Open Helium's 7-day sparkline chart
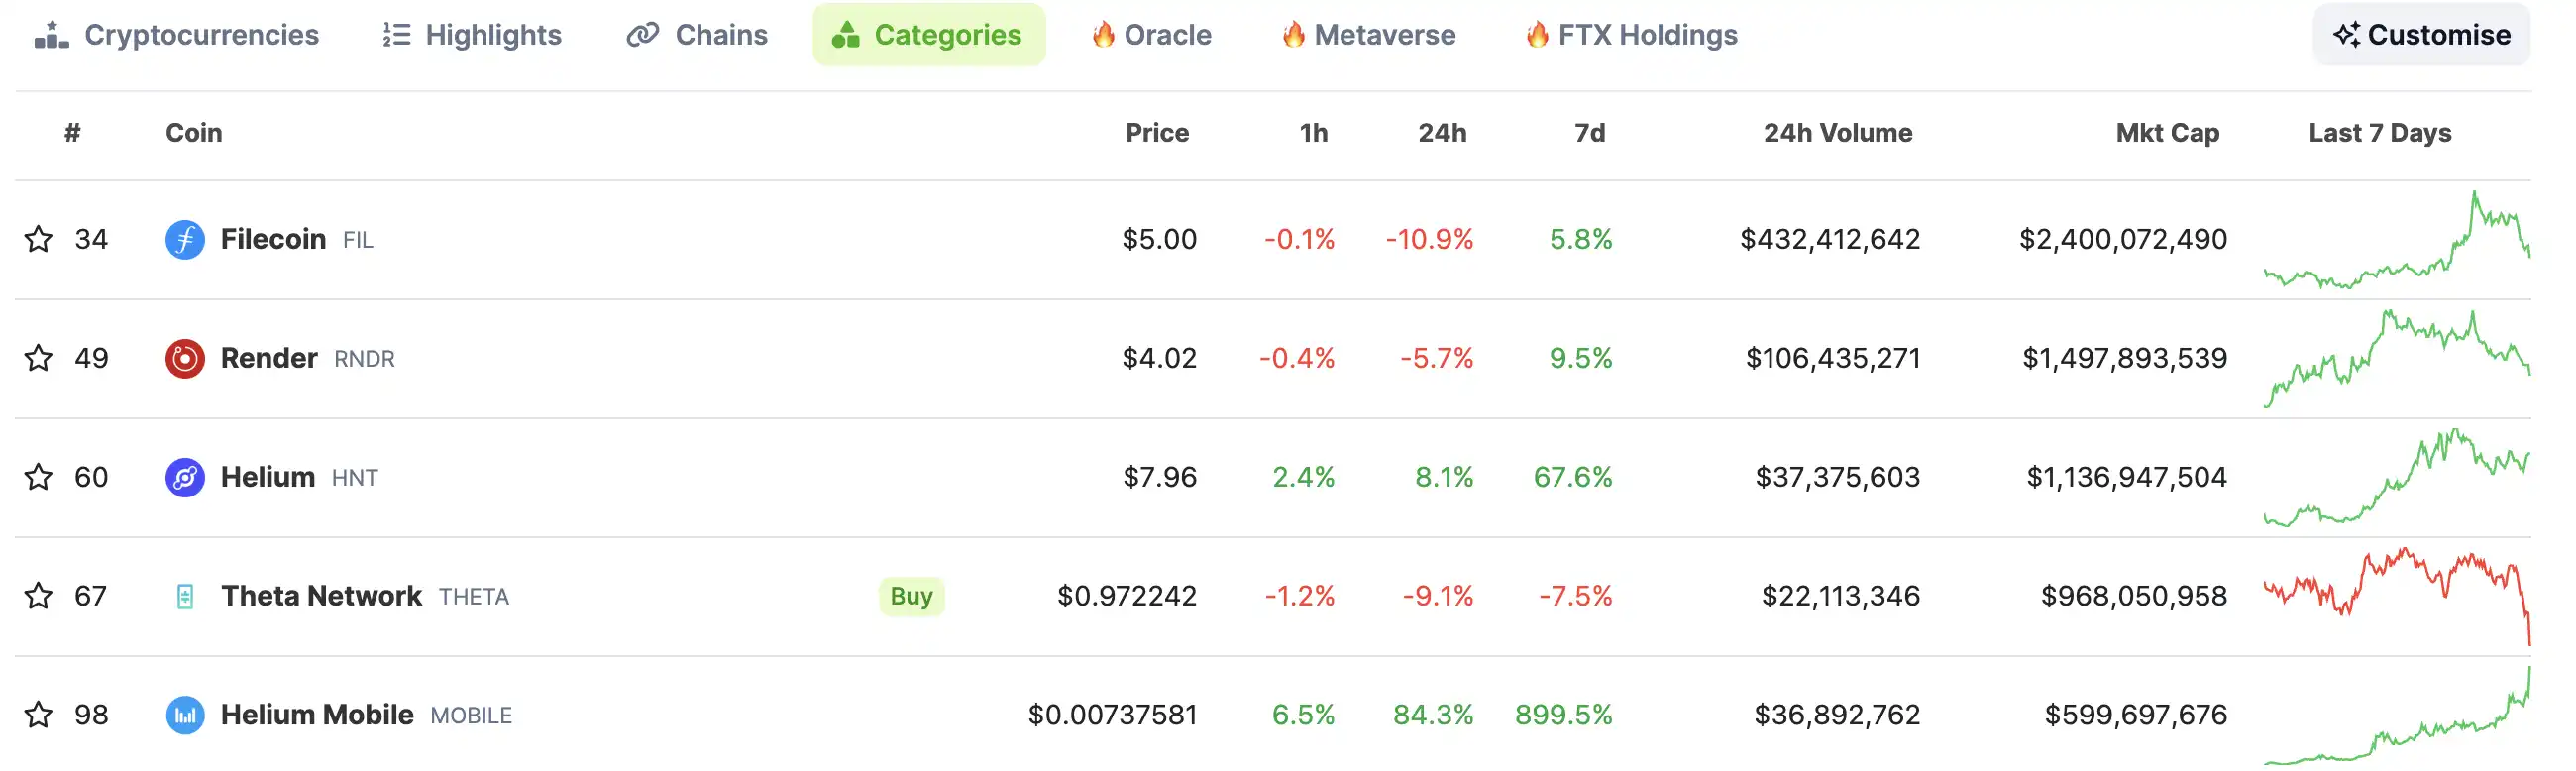This screenshot has height=771, width=2576. coord(2397,477)
